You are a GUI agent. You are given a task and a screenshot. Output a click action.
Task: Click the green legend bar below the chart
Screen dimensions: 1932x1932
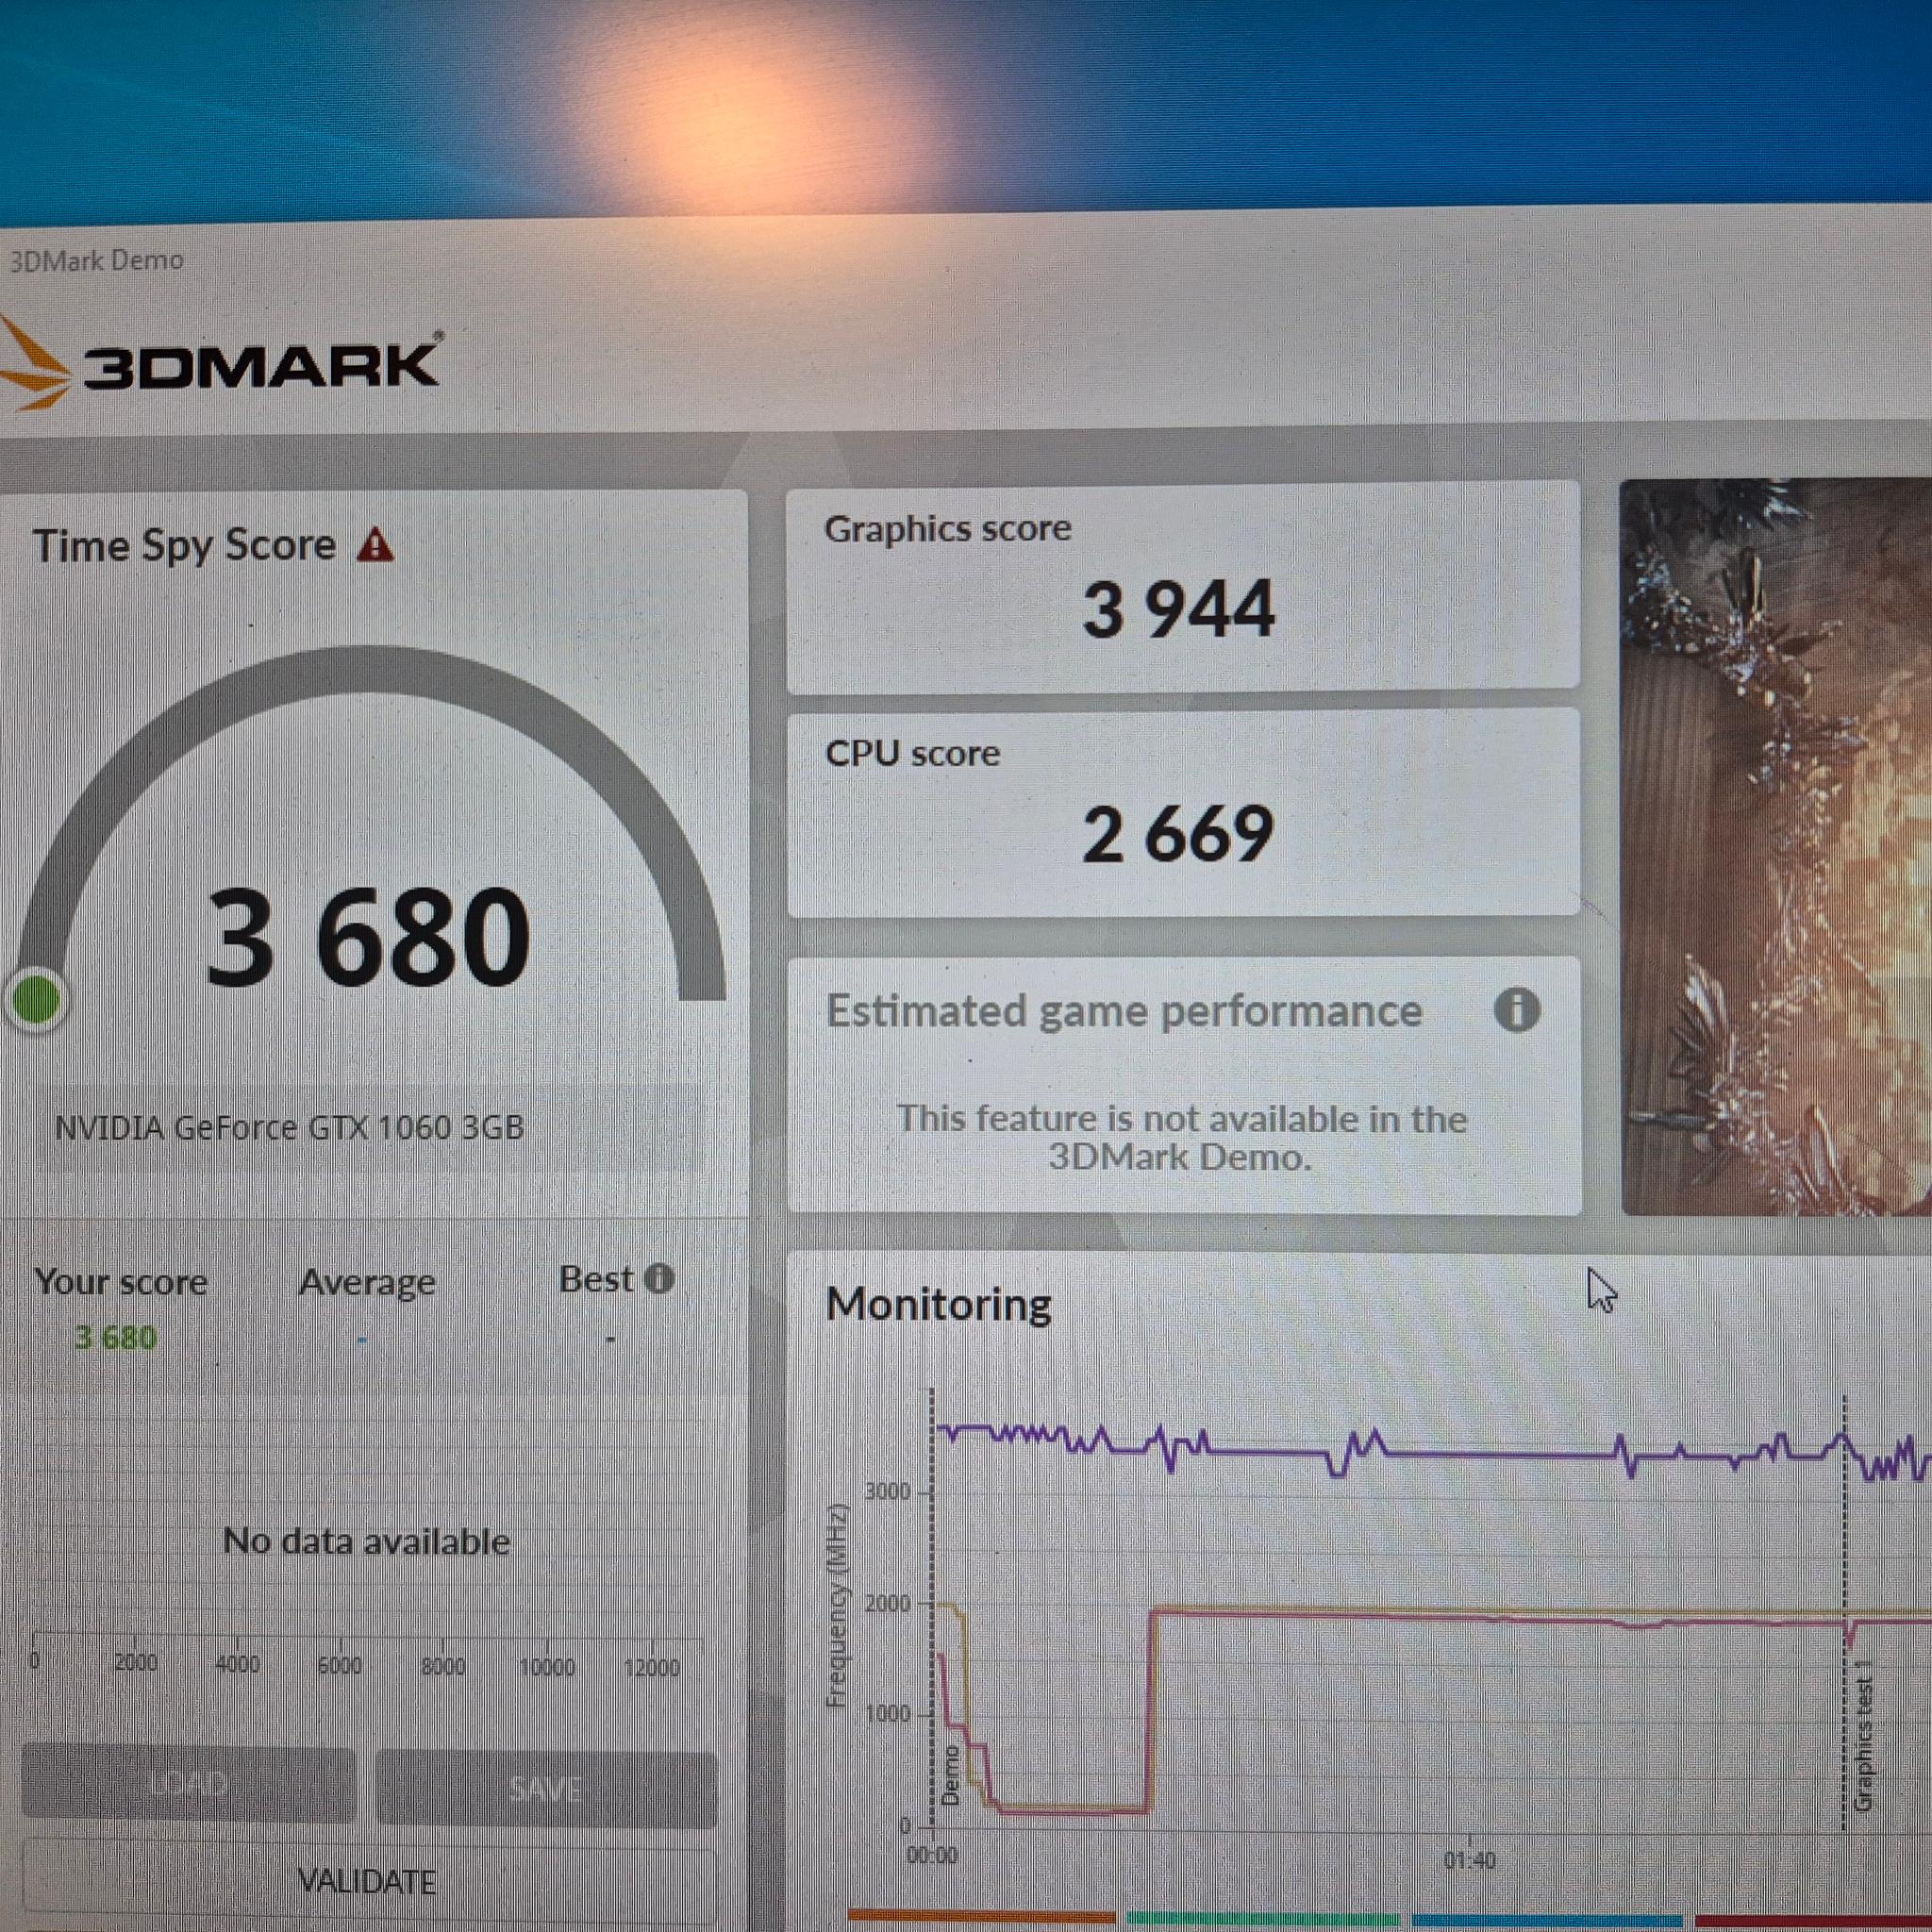[1262, 1918]
